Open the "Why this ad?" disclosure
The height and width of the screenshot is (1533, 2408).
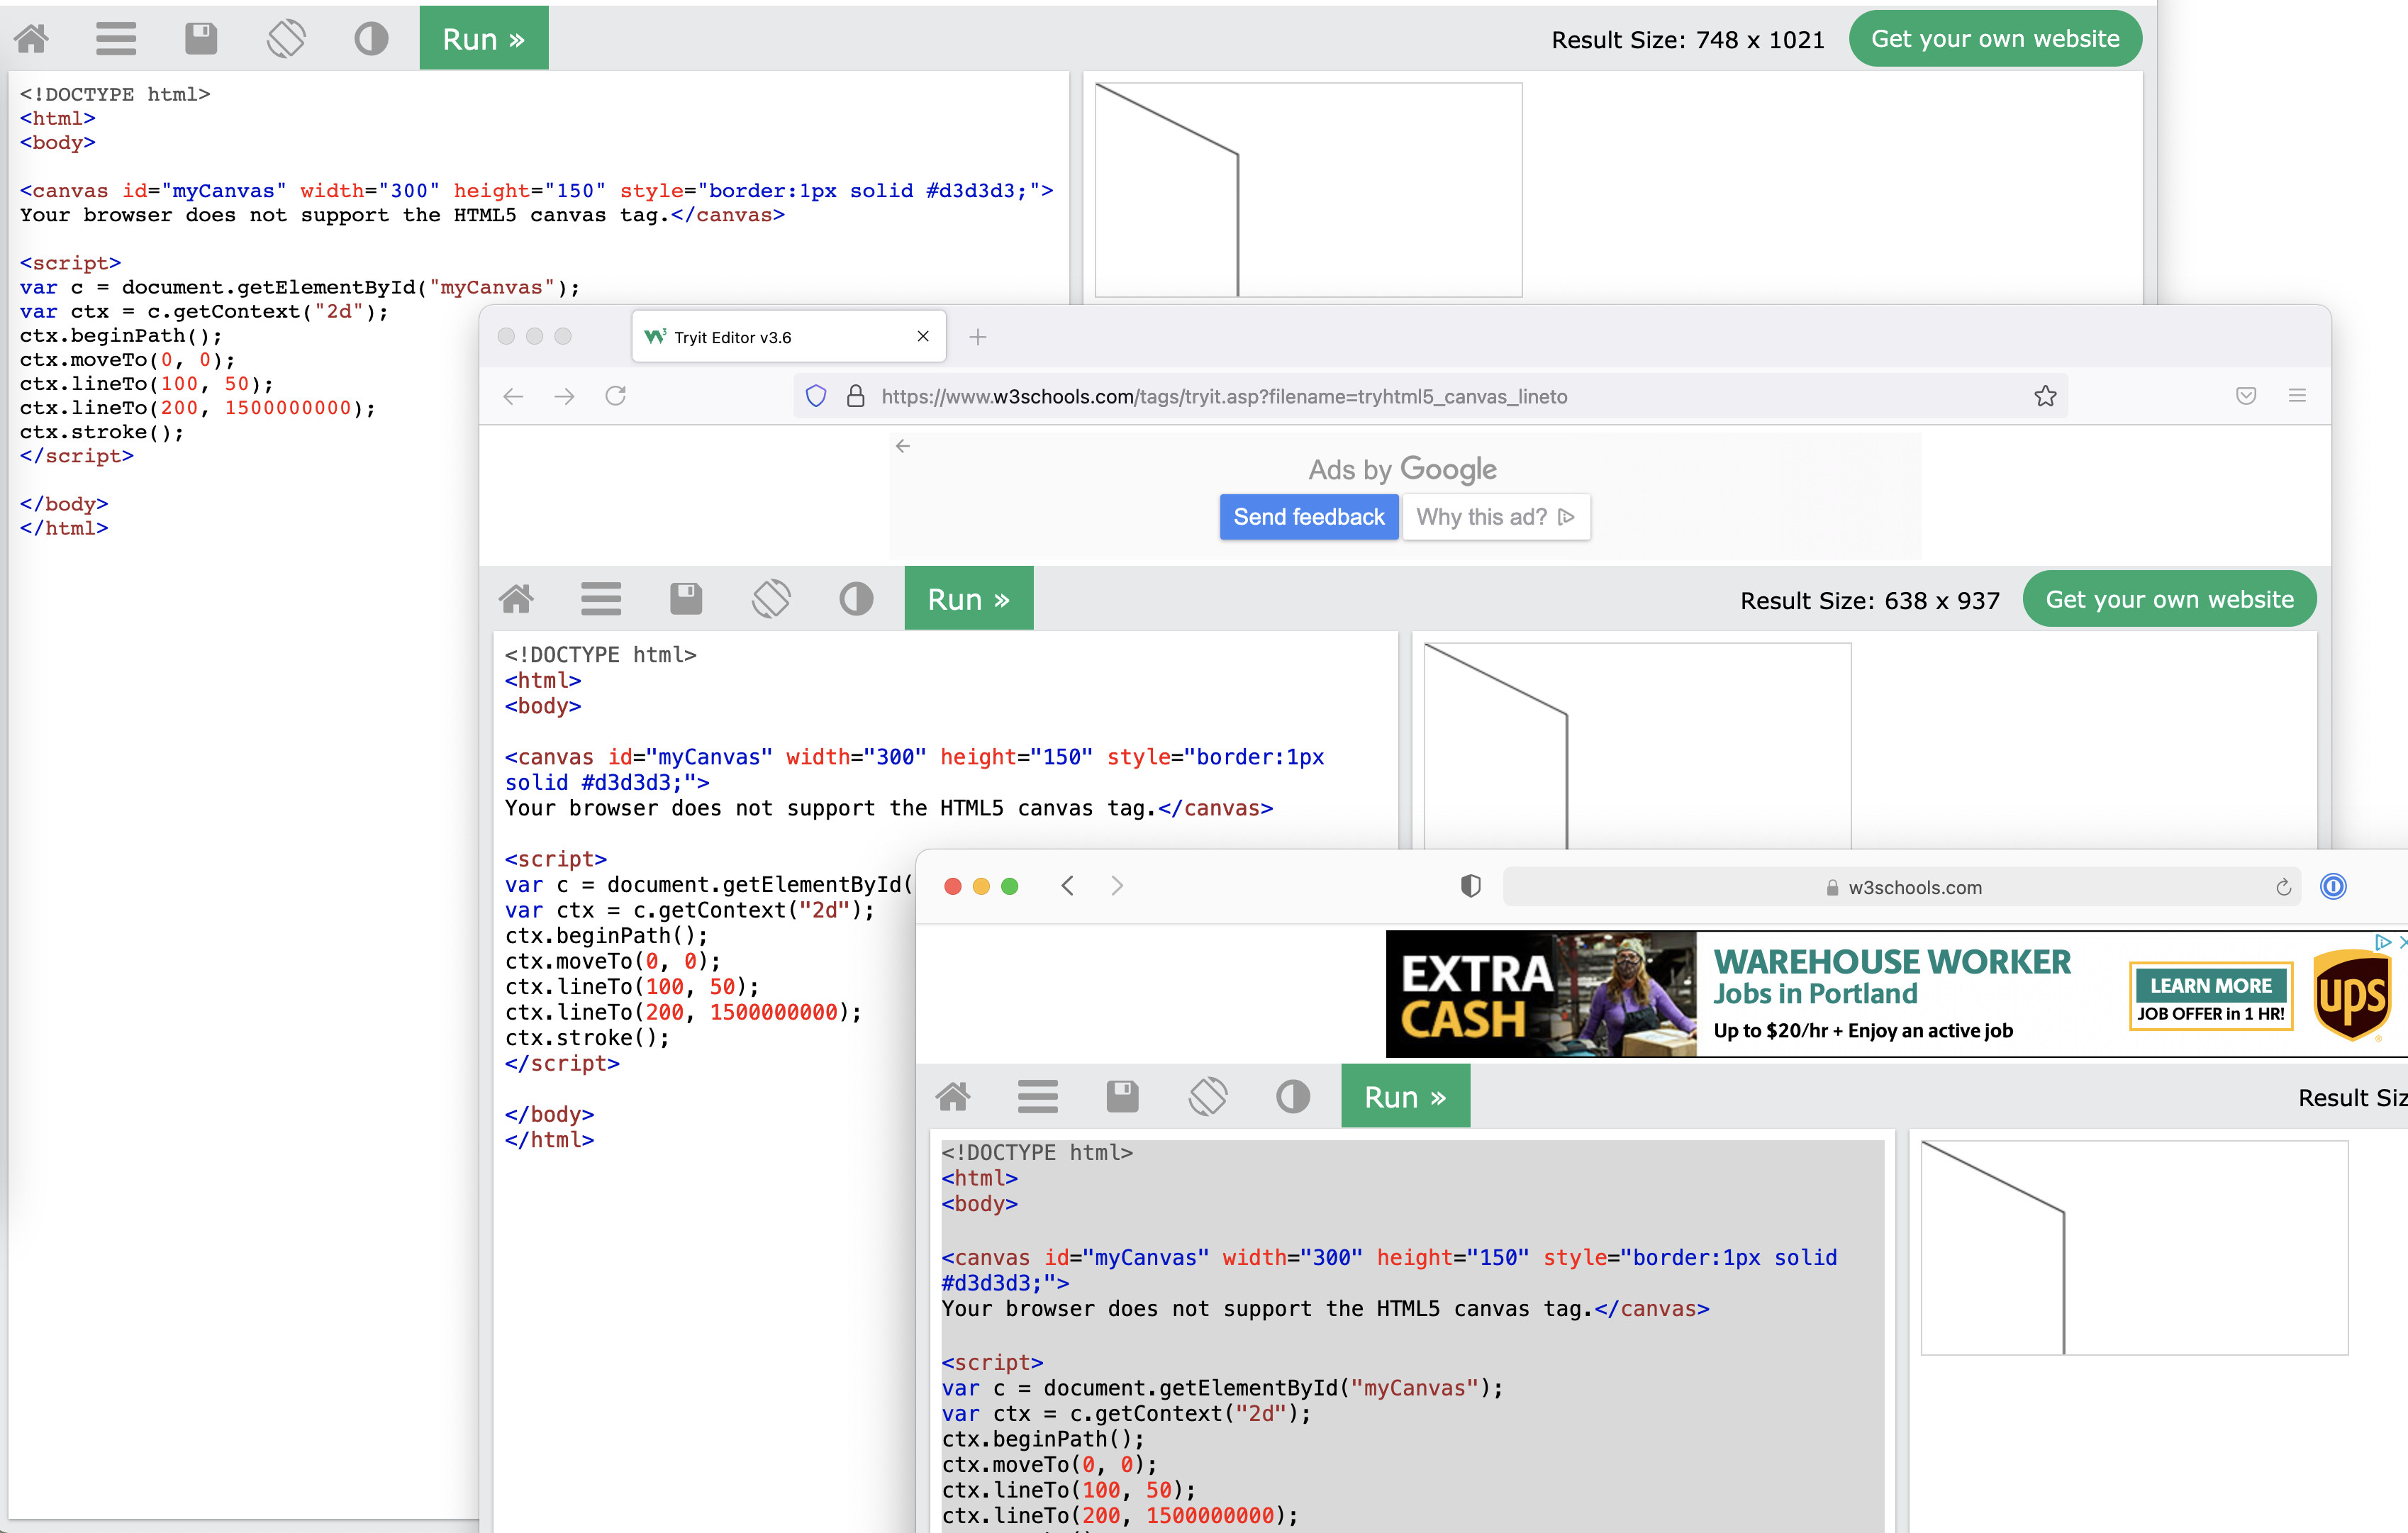pyautogui.click(x=1496, y=517)
